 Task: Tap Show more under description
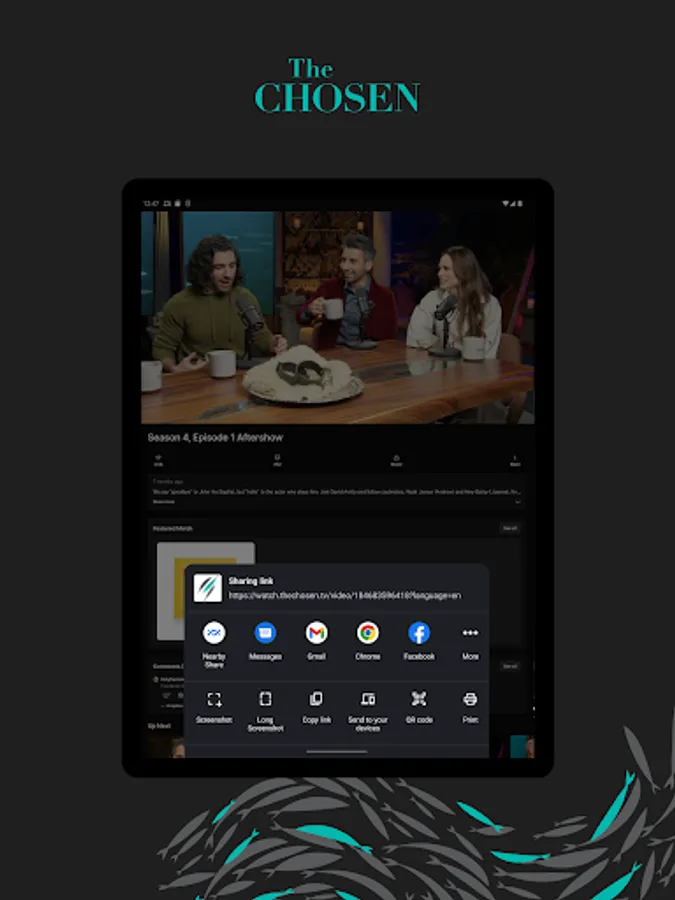click(x=164, y=502)
